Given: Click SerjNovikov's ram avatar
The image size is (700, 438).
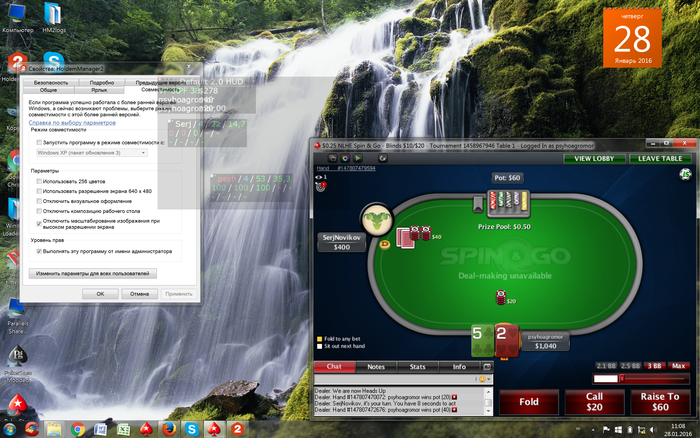Looking at the screenshot, I should click(x=377, y=220).
